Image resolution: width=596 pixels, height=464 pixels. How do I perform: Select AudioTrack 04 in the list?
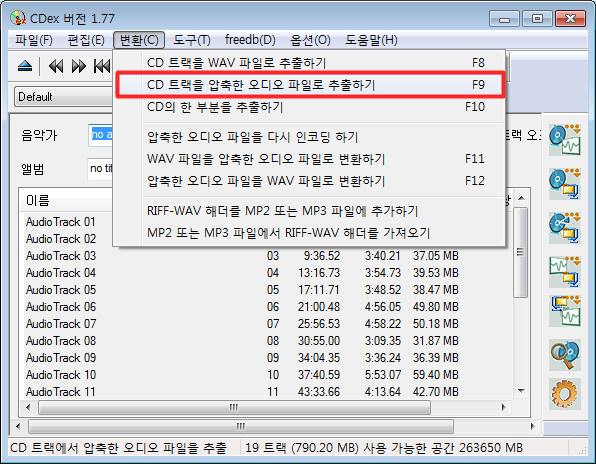coord(61,273)
